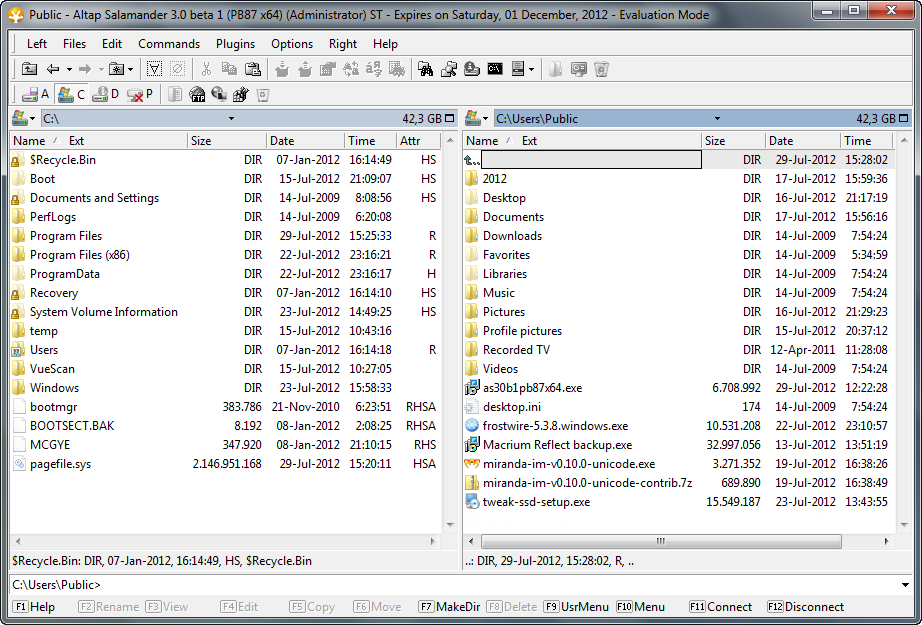922x625 pixels.
Task: Select disconnected network drive P
Action: [140, 94]
